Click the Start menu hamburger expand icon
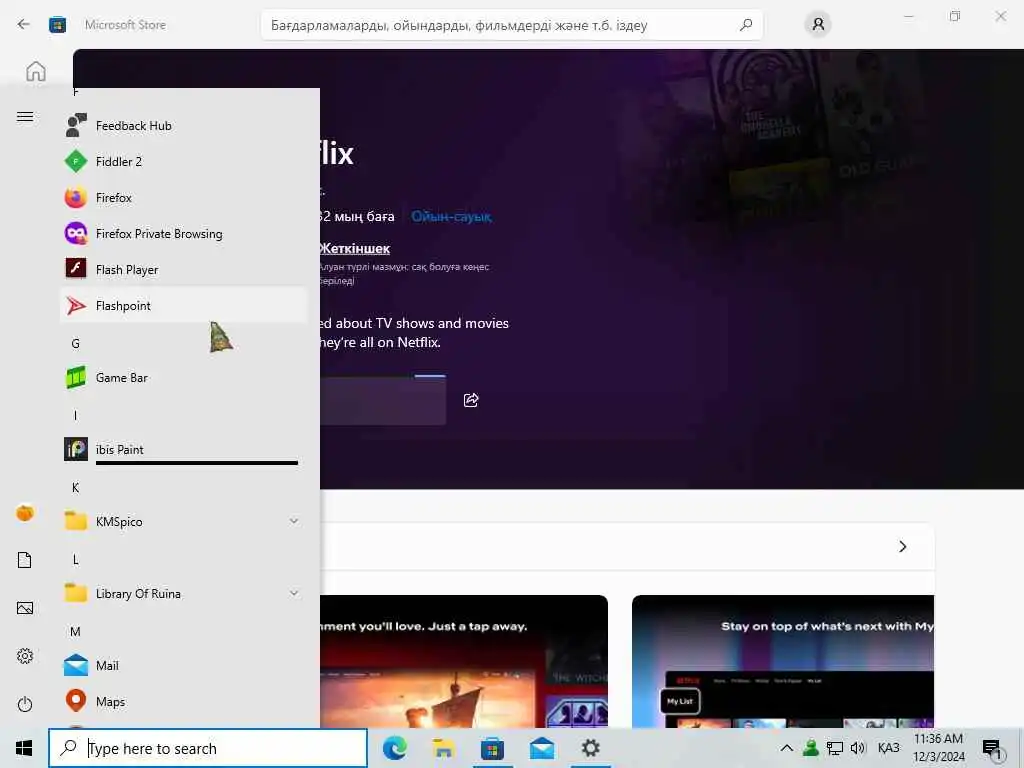 (25, 117)
